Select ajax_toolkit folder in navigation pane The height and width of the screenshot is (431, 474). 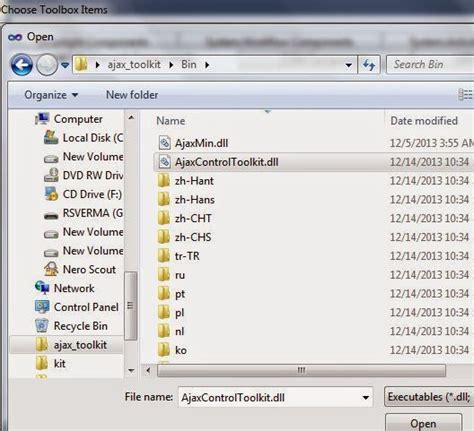point(80,345)
